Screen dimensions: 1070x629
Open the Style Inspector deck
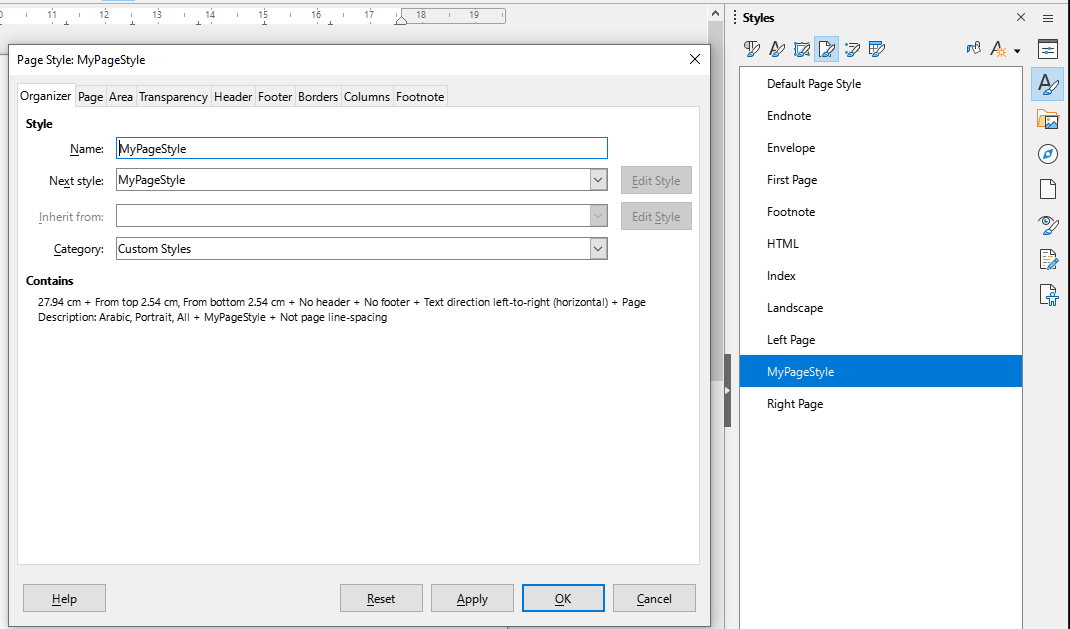pos(1047,224)
